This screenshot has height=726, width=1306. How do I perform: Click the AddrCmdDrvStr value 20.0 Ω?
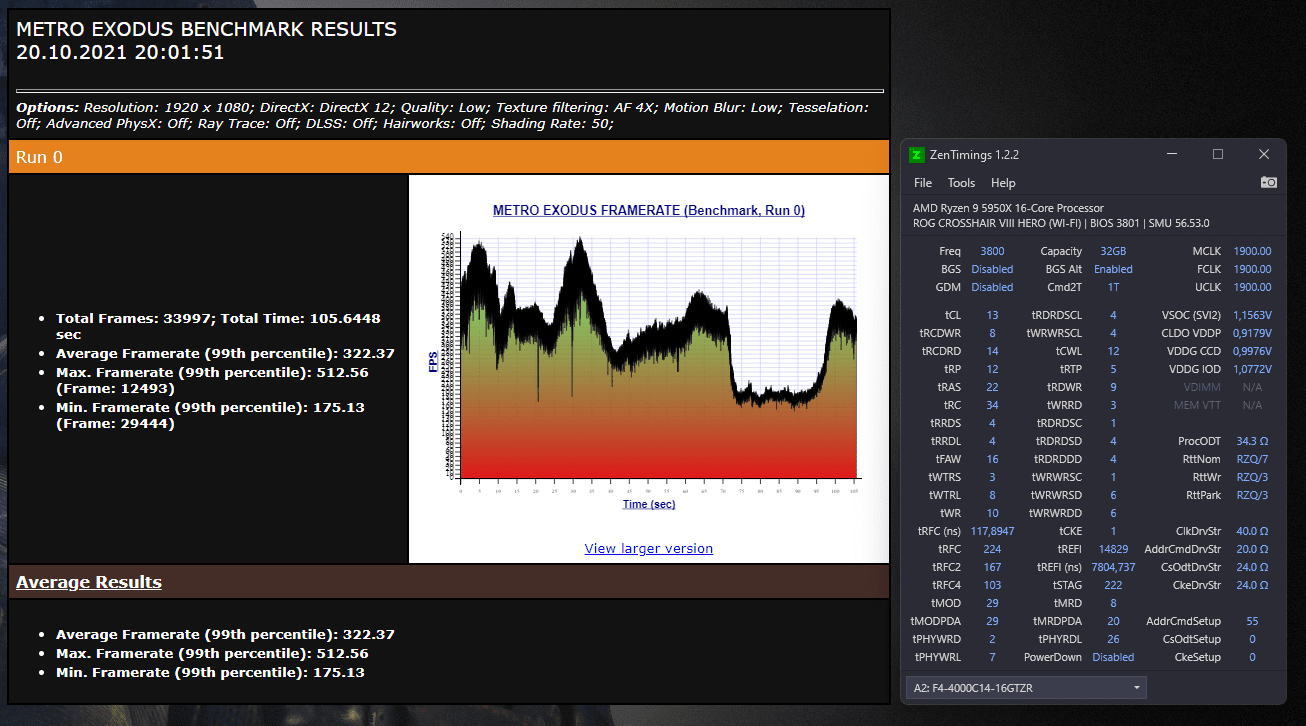[x=1252, y=549]
